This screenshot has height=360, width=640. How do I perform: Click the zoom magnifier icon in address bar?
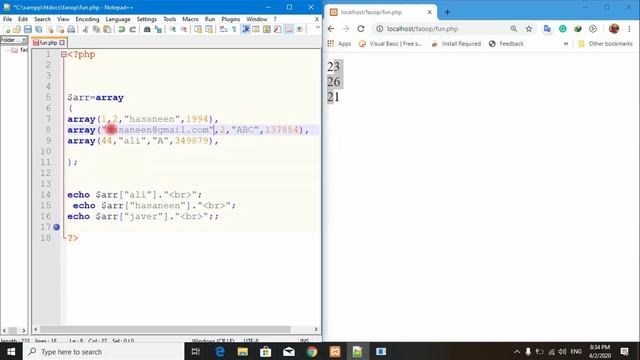point(513,29)
